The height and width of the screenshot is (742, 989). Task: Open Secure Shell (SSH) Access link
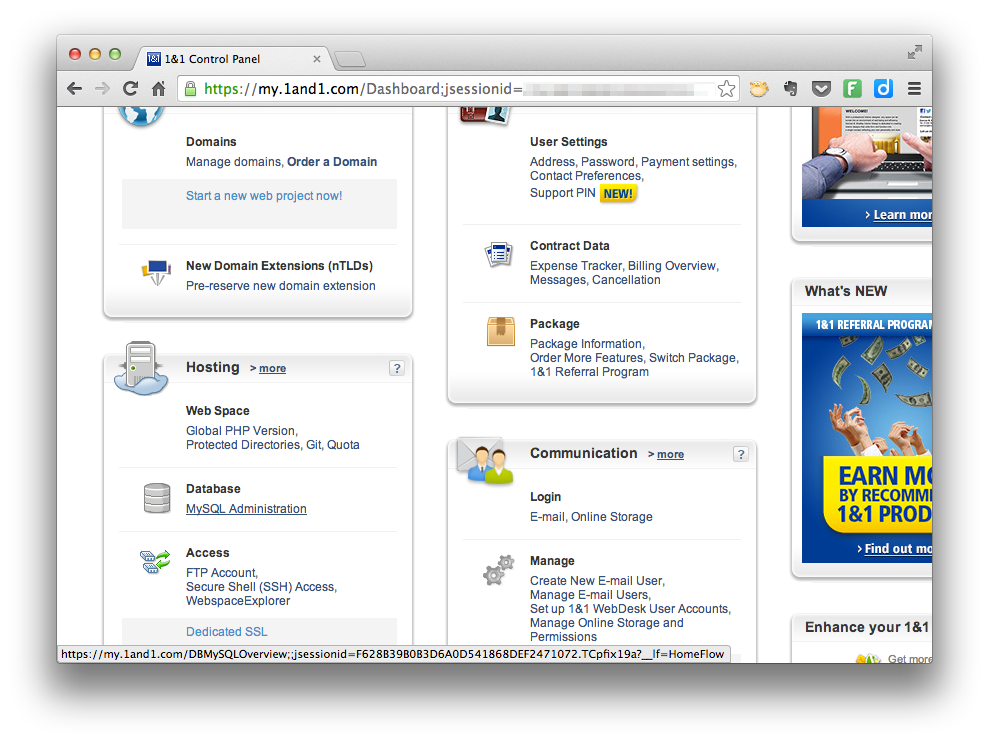point(260,587)
